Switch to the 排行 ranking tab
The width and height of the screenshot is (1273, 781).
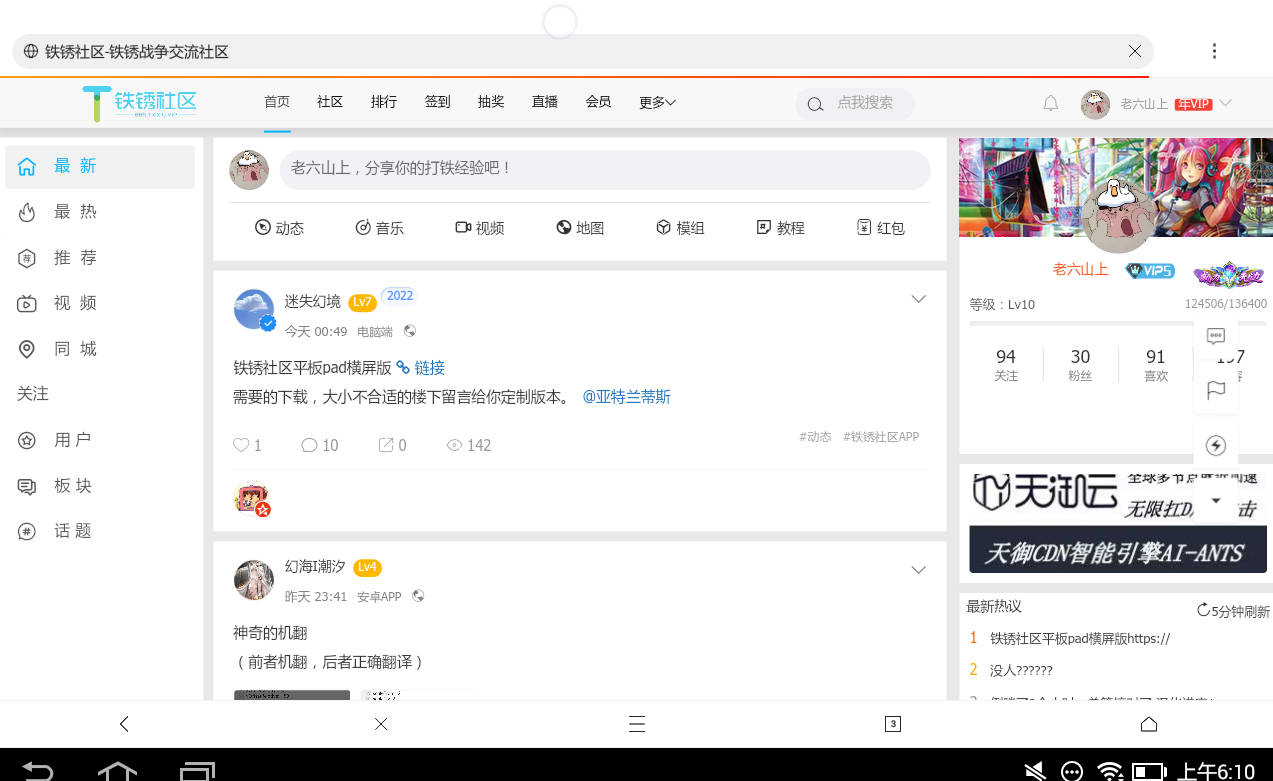click(384, 102)
